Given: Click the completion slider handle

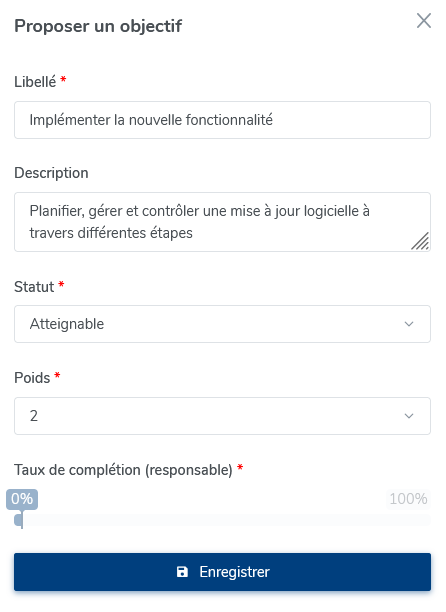Looking at the screenshot, I should point(19,520).
